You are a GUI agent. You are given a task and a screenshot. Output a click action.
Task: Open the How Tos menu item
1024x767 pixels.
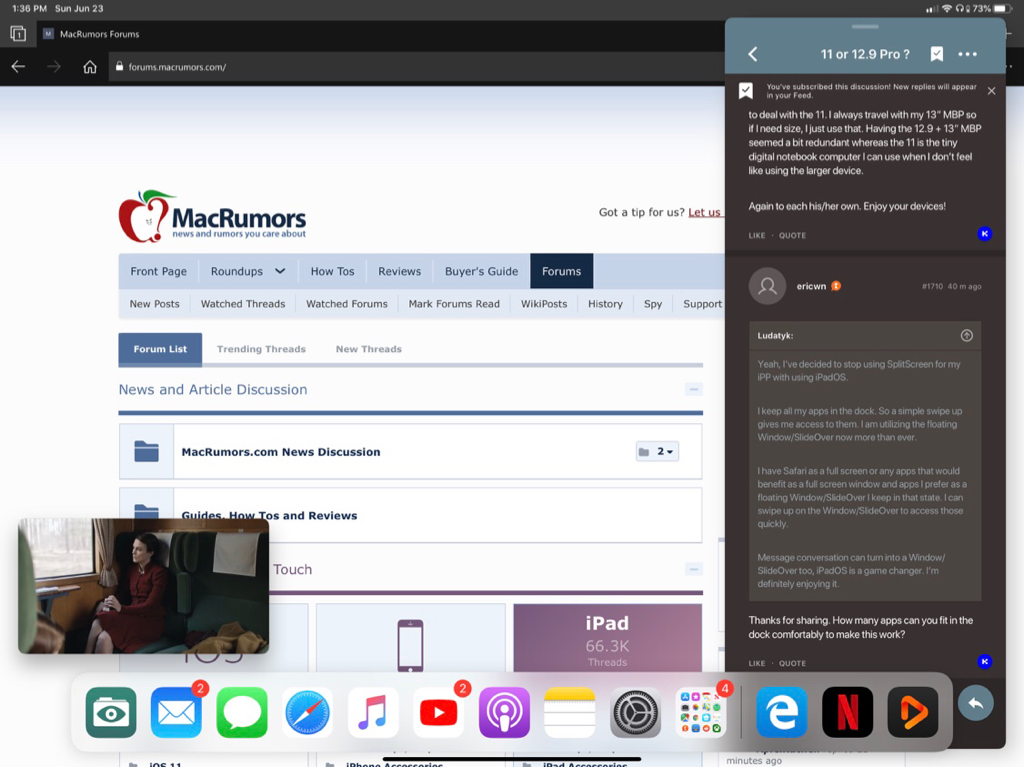(x=332, y=271)
